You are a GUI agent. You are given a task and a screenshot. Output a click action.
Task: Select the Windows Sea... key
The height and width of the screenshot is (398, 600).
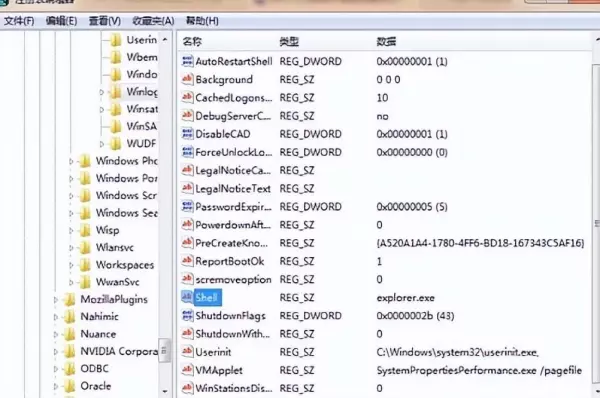coord(126,212)
